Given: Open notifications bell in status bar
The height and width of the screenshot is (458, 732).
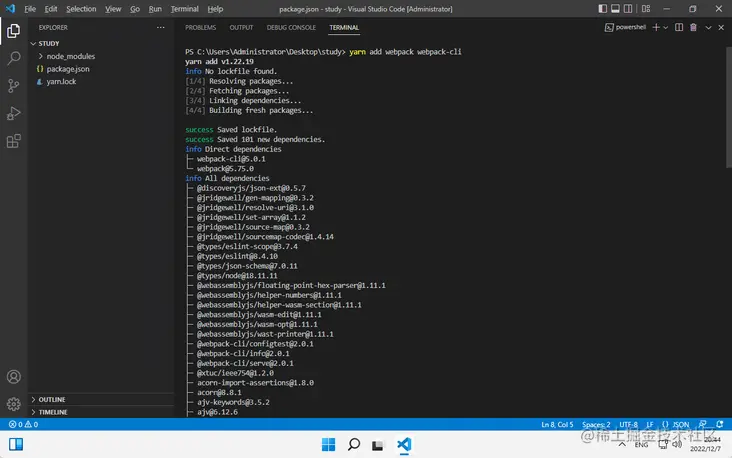Looking at the screenshot, I should (720, 424).
